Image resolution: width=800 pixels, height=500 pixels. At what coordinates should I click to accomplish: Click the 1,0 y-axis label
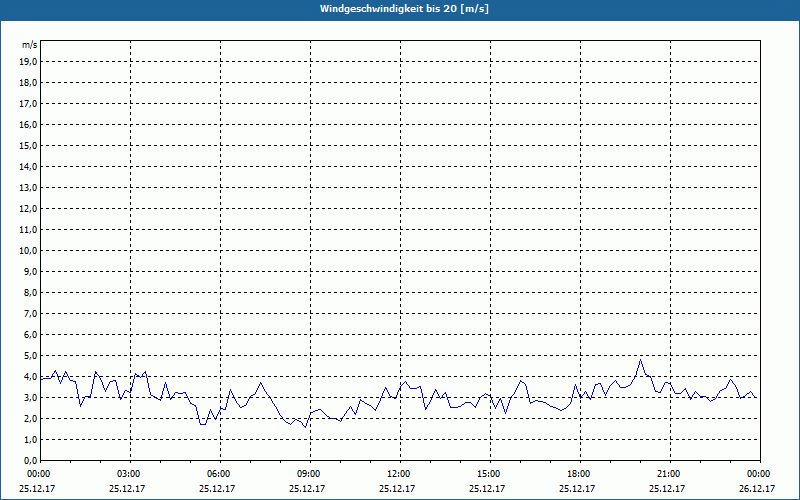pos(30,439)
